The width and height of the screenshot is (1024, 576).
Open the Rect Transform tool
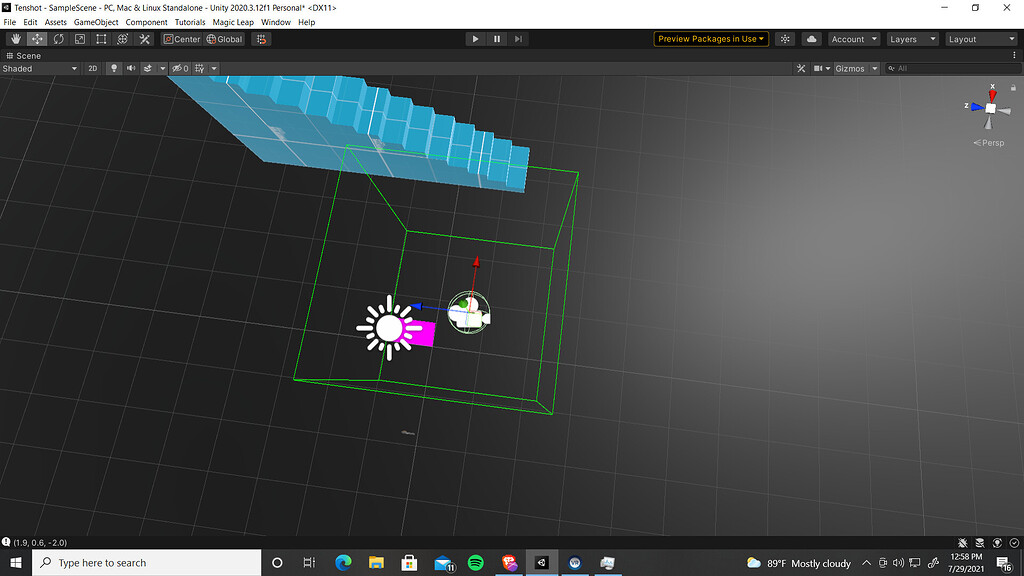(101, 39)
